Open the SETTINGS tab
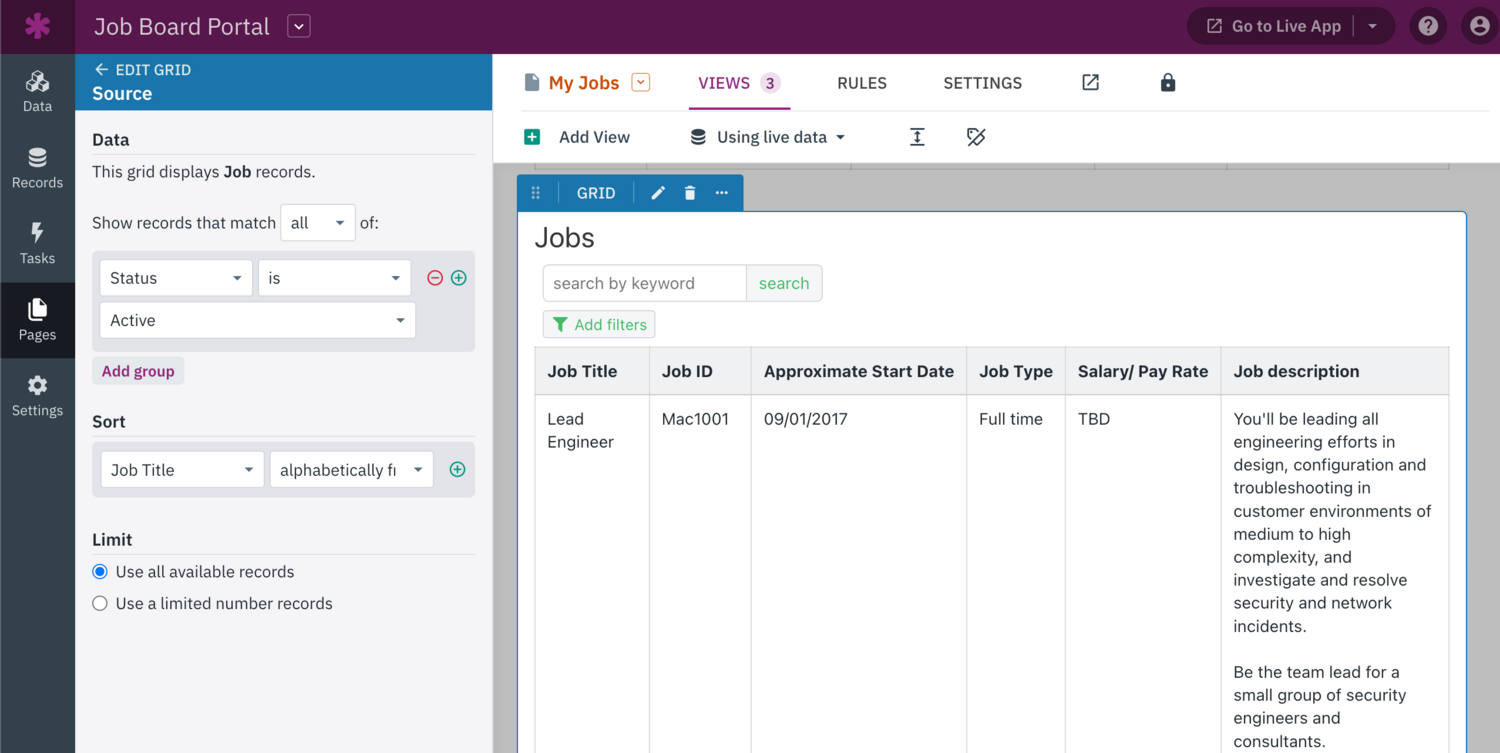This screenshot has width=1500, height=753. coord(982,83)
